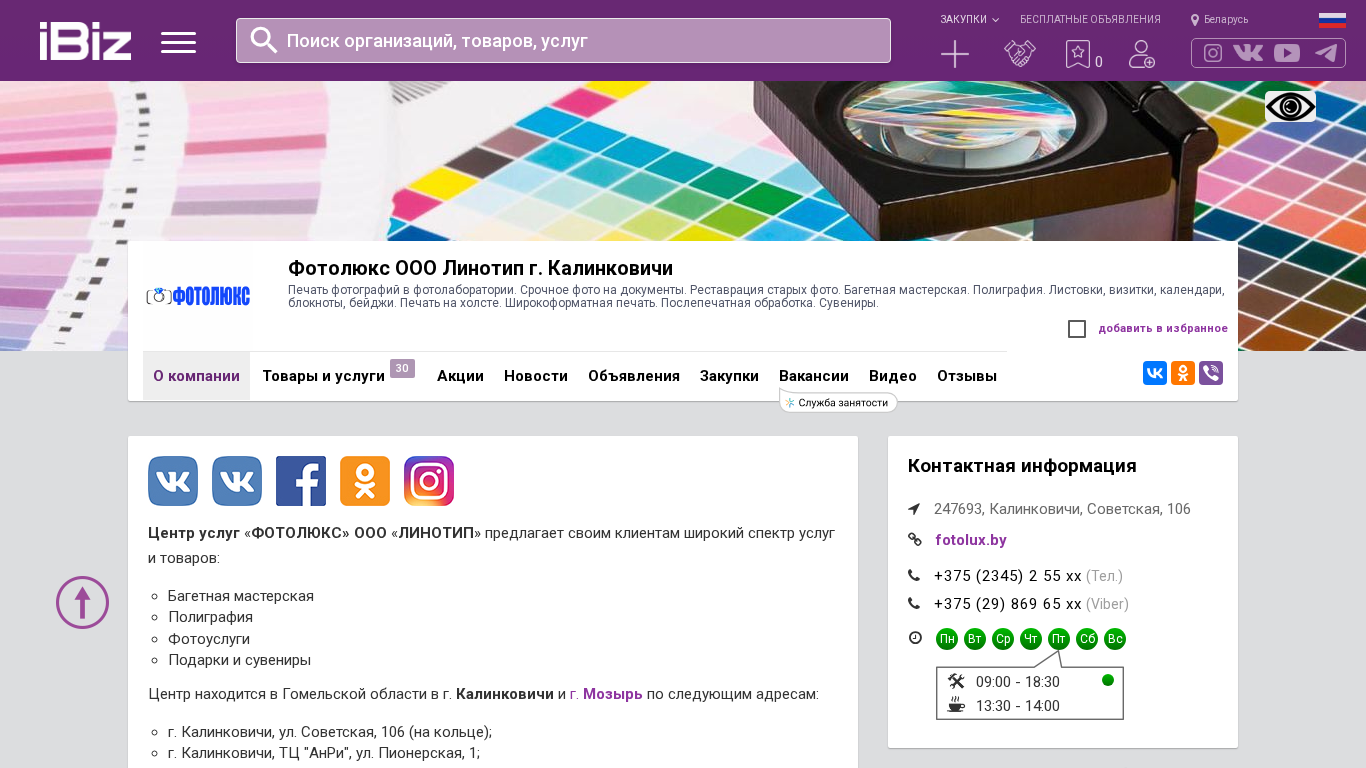Click working hours '09:00 - 18:30'
Viewport: 1366px width, 768px height.
pos(1018,682)
